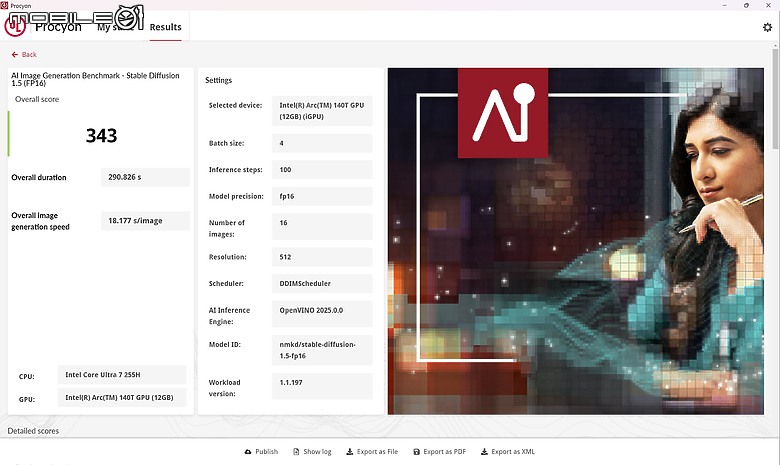Publish the benchmark result

[261, 452]
